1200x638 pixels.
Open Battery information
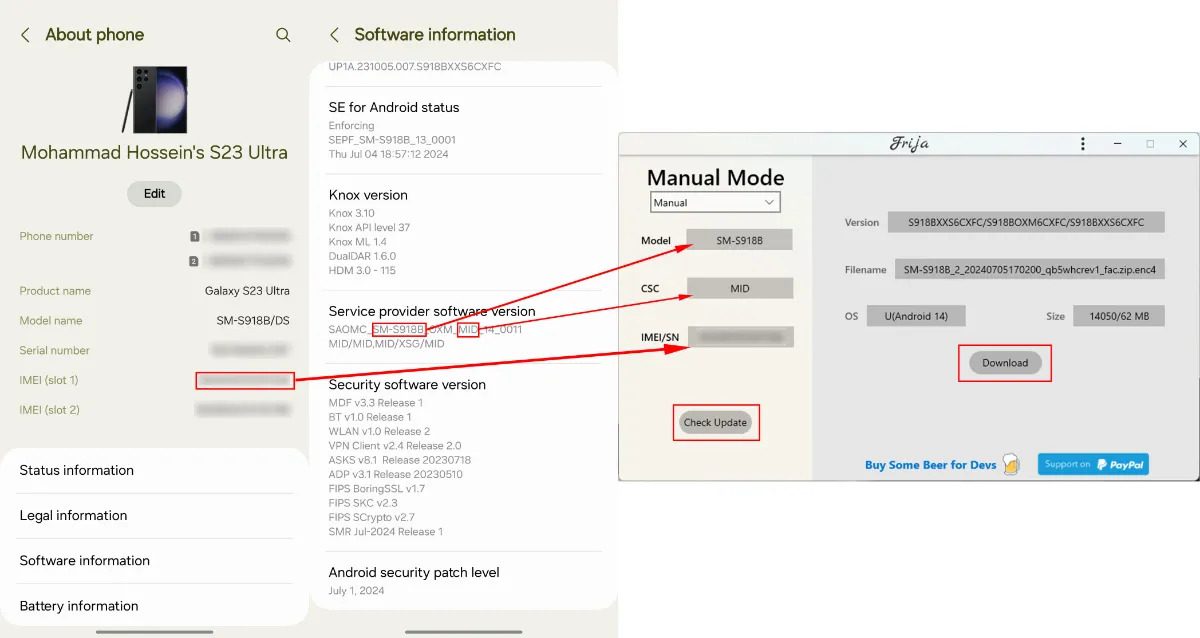[x=155, y=606]
